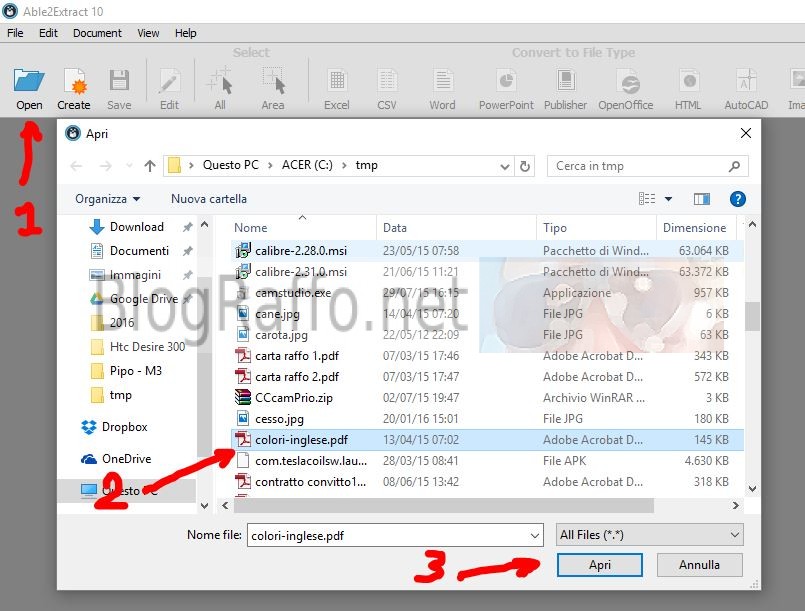805x611 pixels.
Task: Toggle the preview pane icon
Action: (x=702, y=199)
